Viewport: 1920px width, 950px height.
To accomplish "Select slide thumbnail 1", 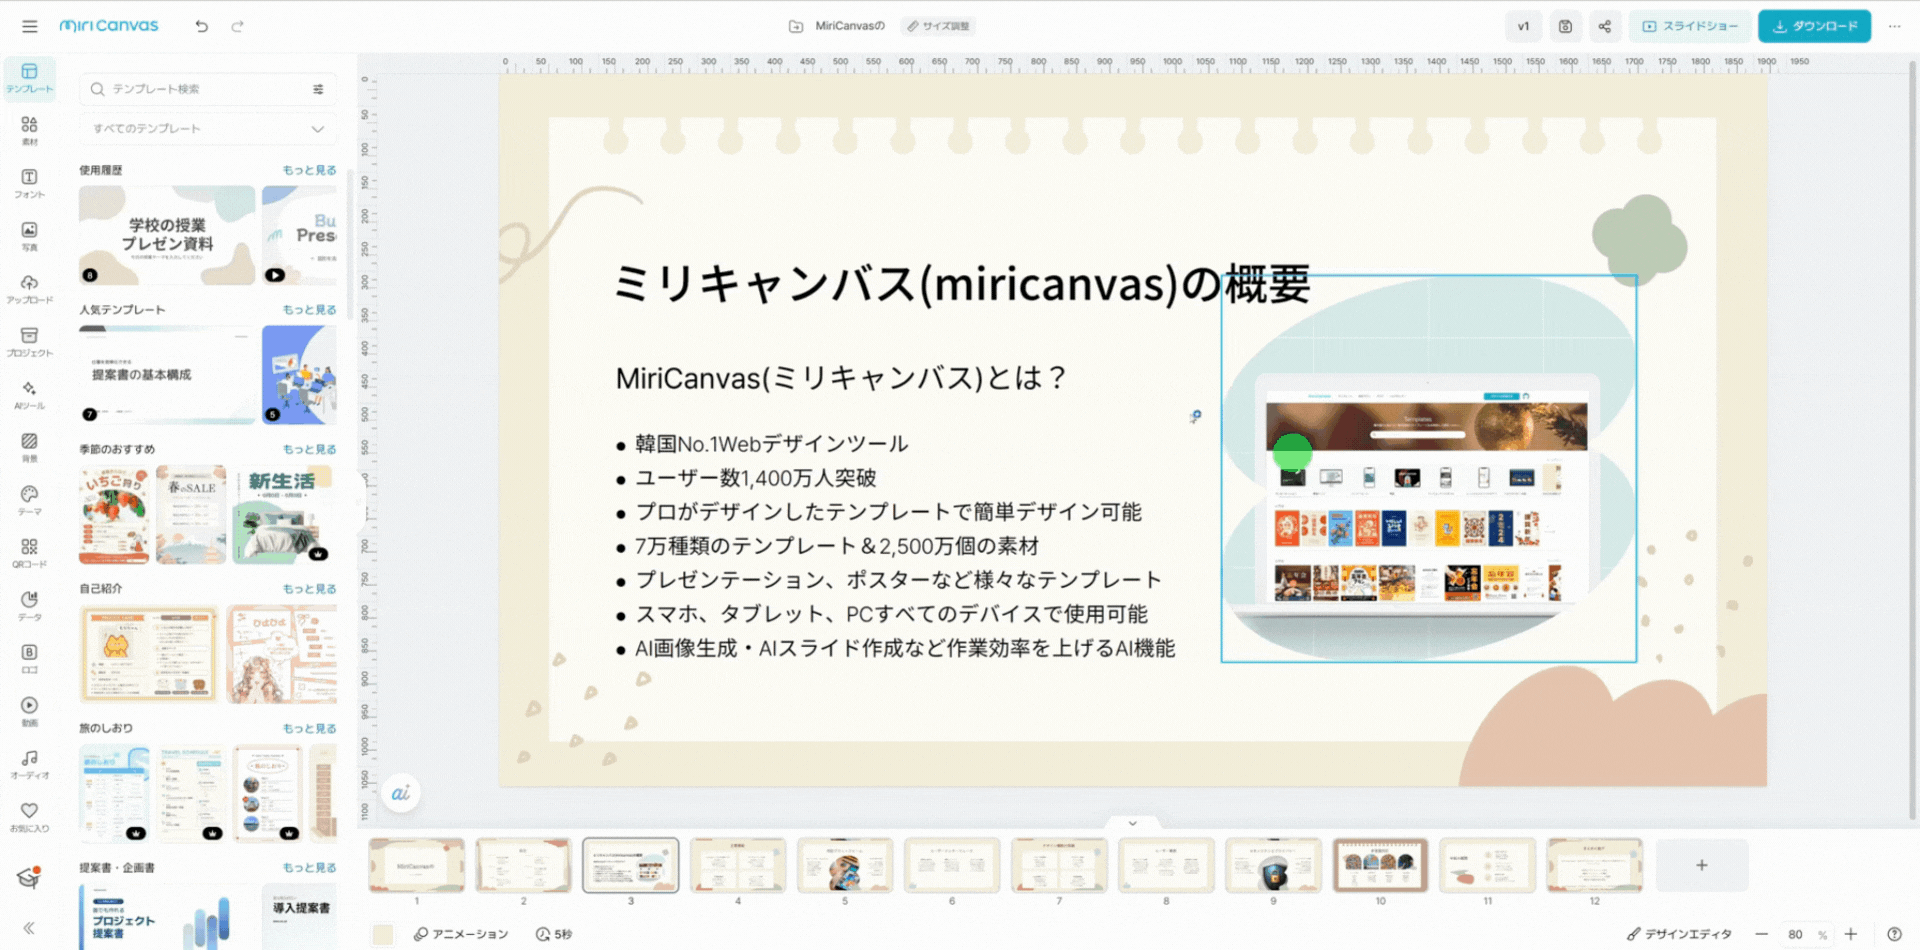I will point(416,865).
